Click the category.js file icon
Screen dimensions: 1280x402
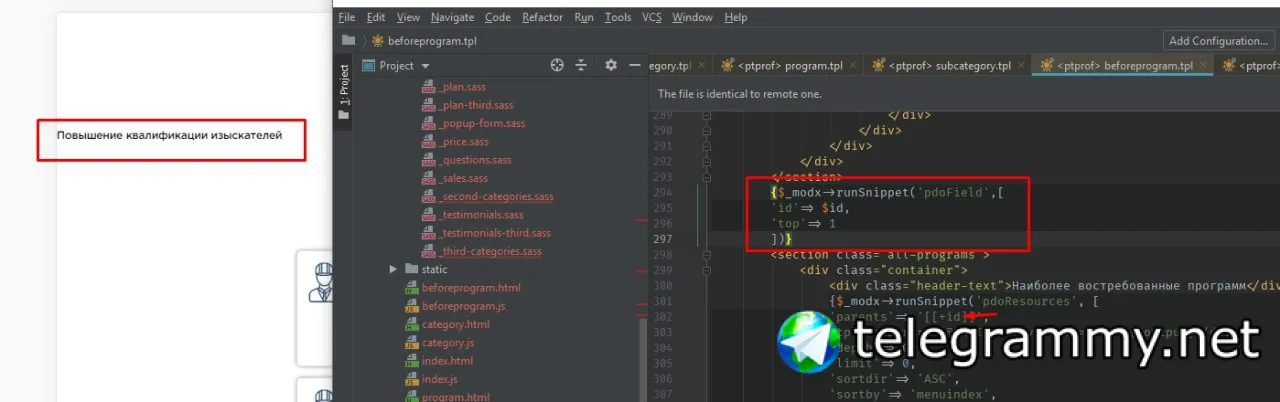click(x=411, y=343)
